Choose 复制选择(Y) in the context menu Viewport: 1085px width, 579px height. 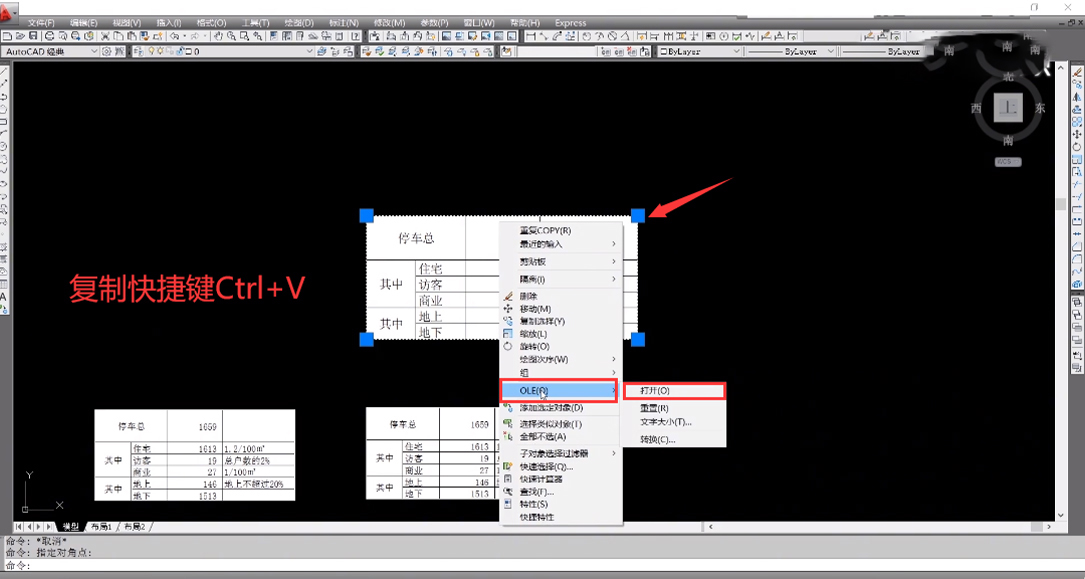[x=561, y=322]
